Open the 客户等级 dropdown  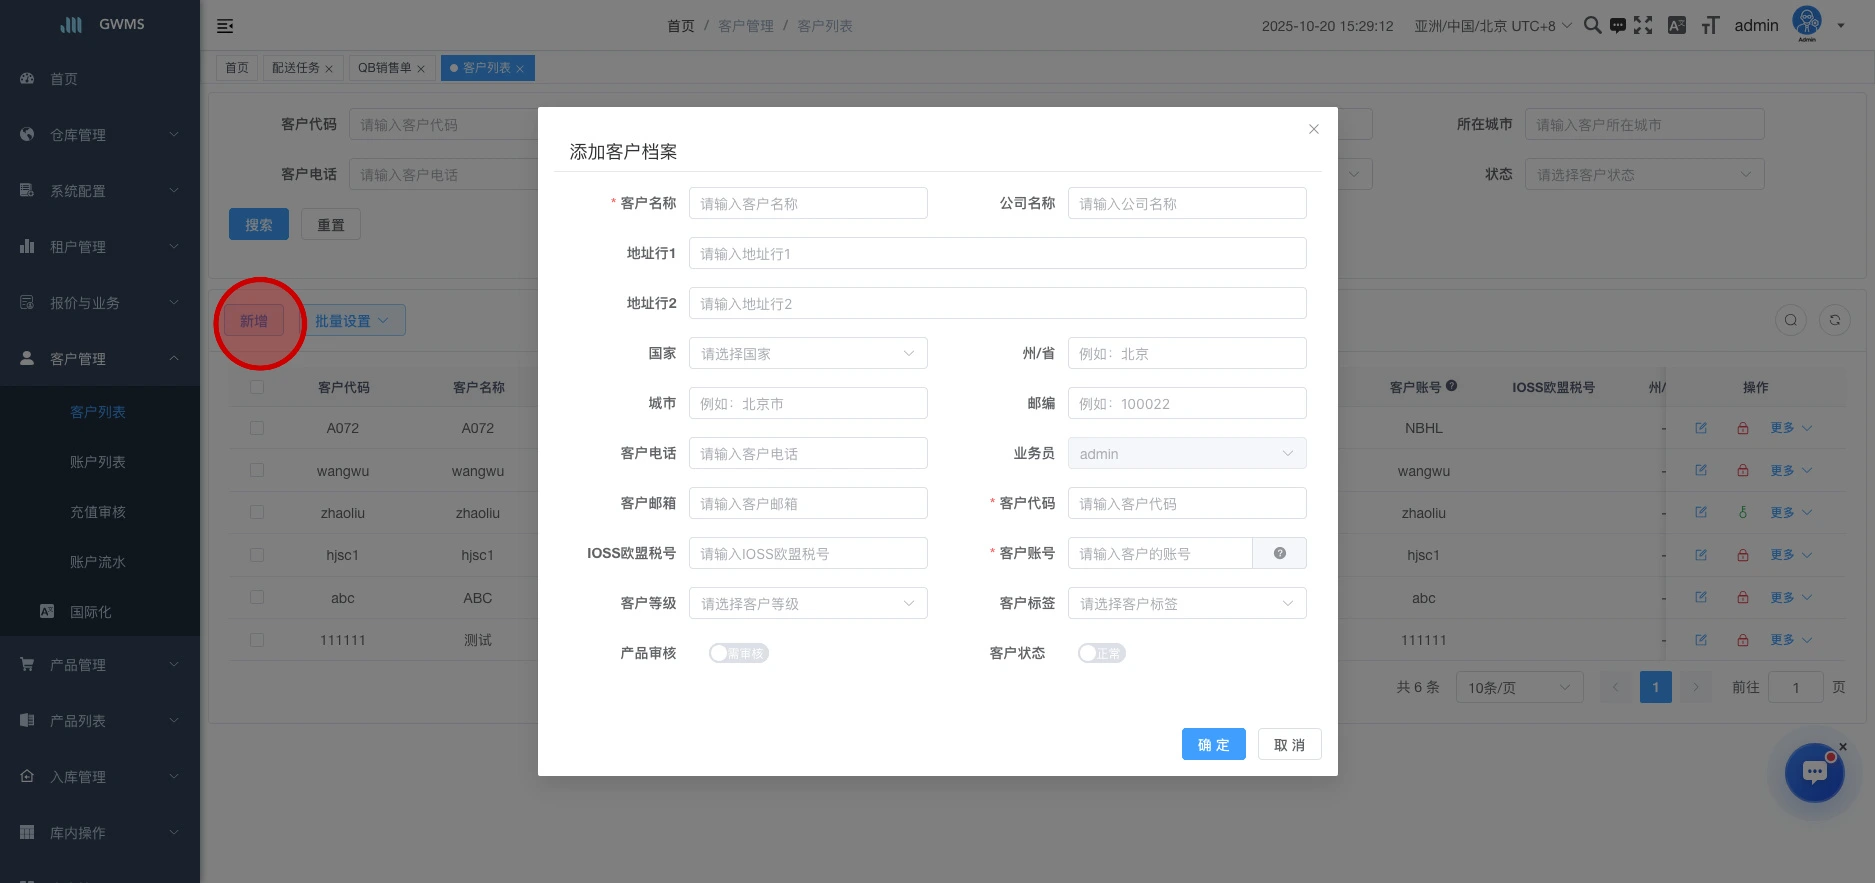pos(808,603)
